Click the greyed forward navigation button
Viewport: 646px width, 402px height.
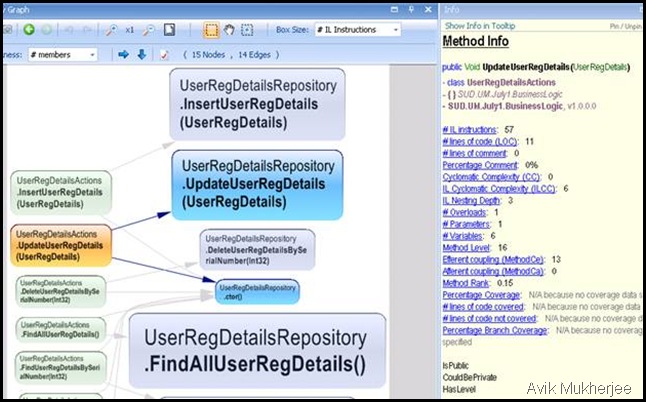coord(46,30)
